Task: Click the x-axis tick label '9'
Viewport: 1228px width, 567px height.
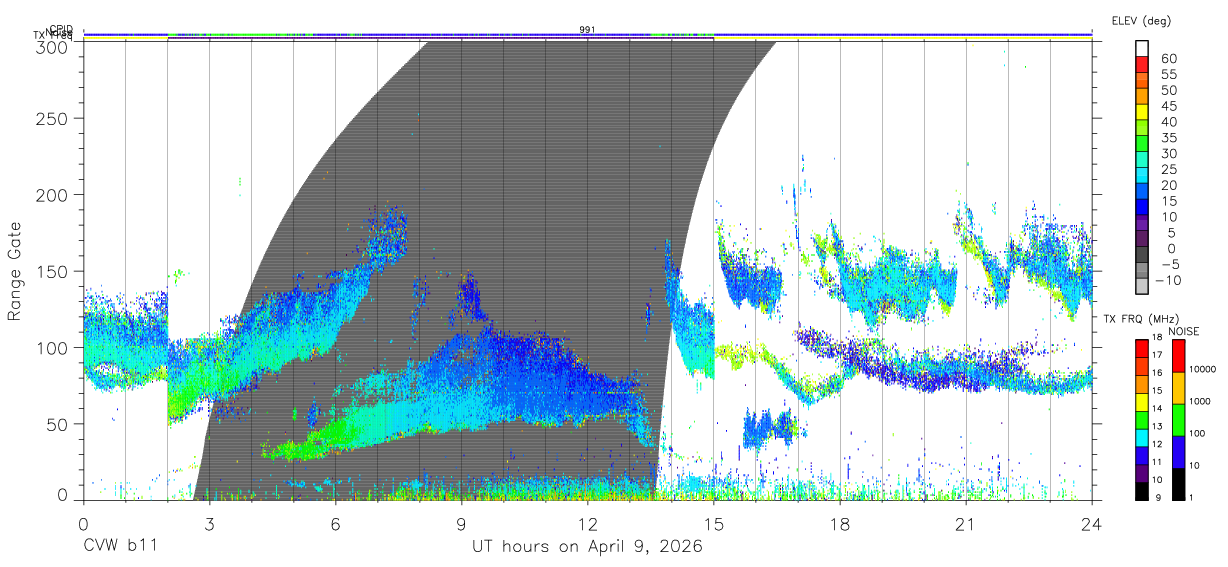Action: click(461, 523)
